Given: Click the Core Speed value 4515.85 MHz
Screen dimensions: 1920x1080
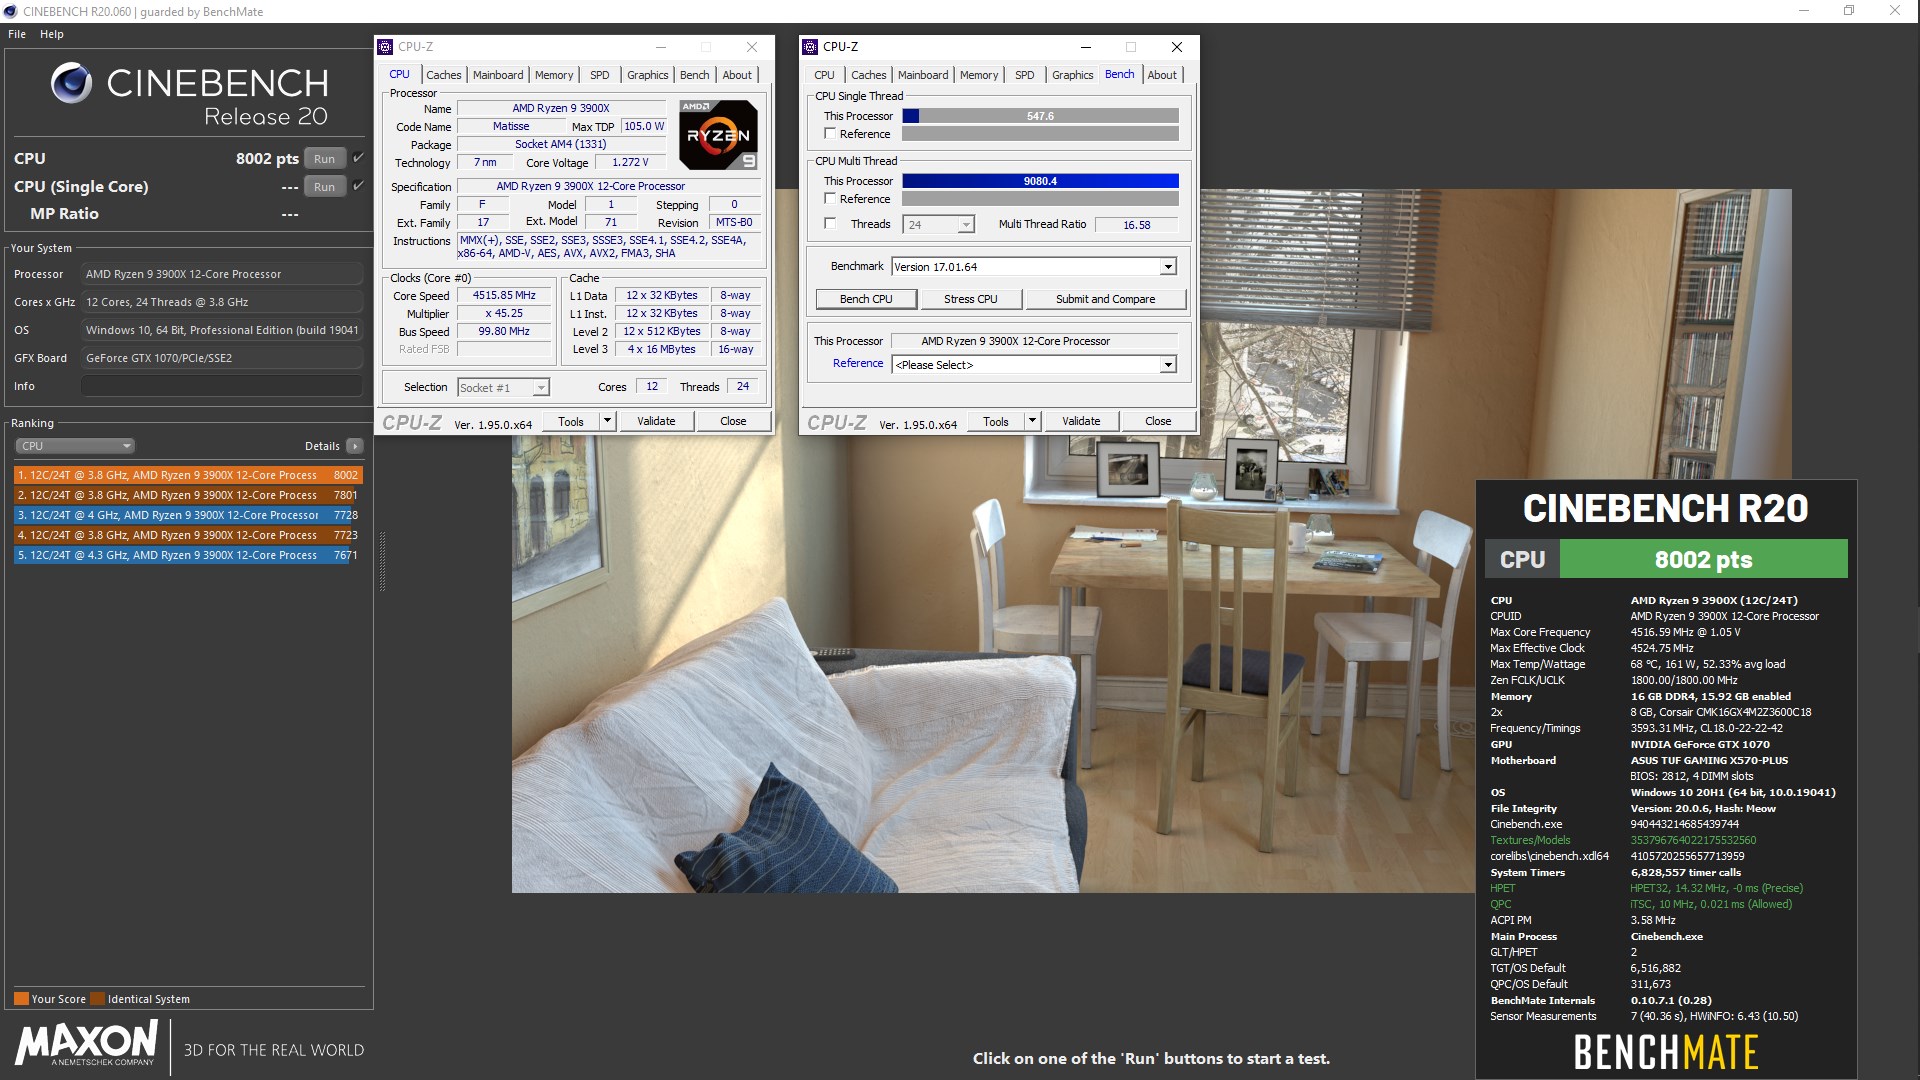Looking at the screenshot, I should [x=504, y=295].
